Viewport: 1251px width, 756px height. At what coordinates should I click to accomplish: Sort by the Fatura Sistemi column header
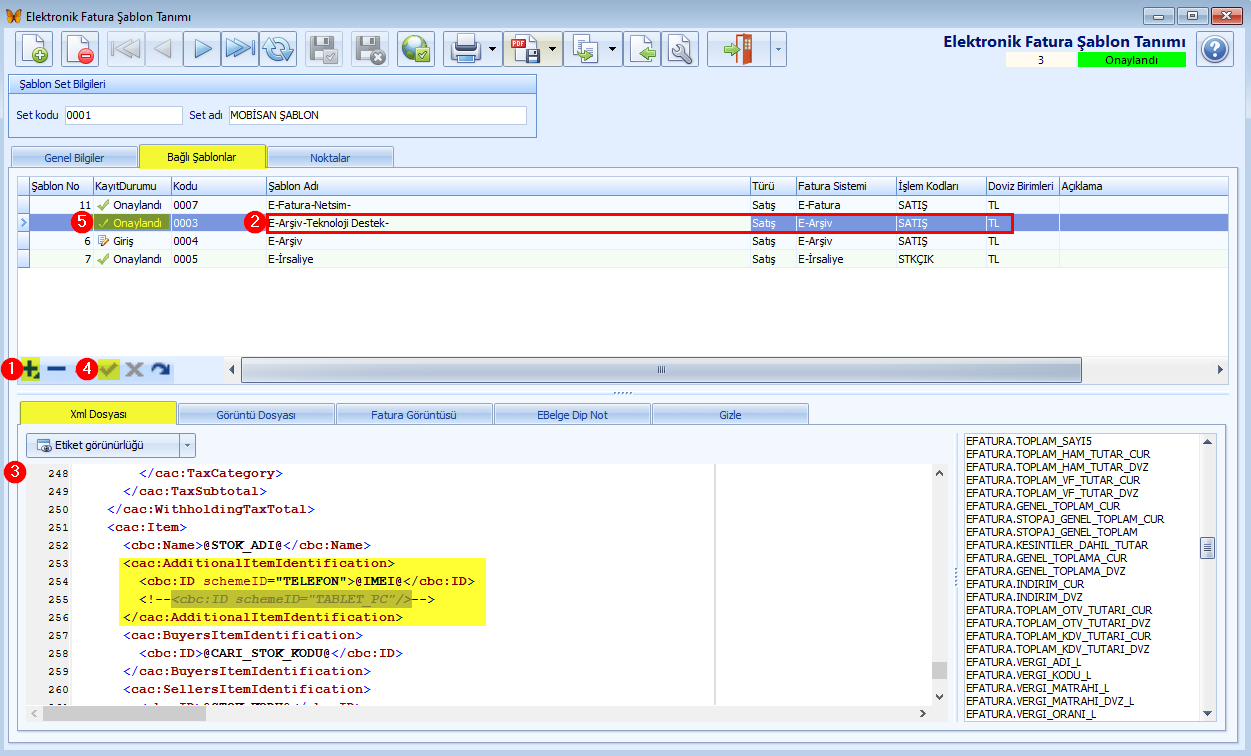[x=845, y=186]
